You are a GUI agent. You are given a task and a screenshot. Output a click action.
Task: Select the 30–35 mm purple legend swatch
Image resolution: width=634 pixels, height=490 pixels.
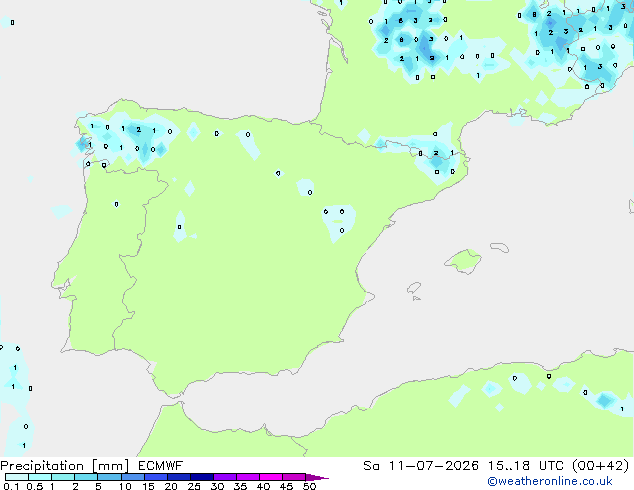225,477
